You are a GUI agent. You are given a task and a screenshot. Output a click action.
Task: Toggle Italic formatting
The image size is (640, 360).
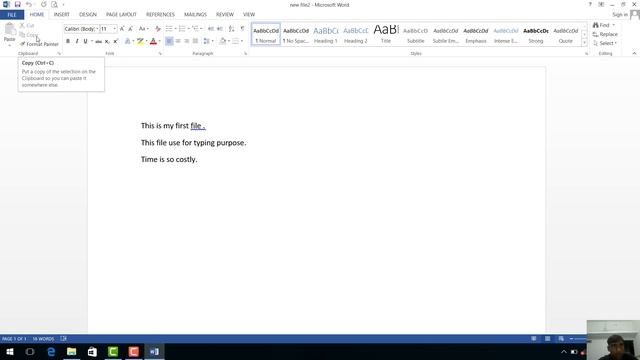[76, 41]
